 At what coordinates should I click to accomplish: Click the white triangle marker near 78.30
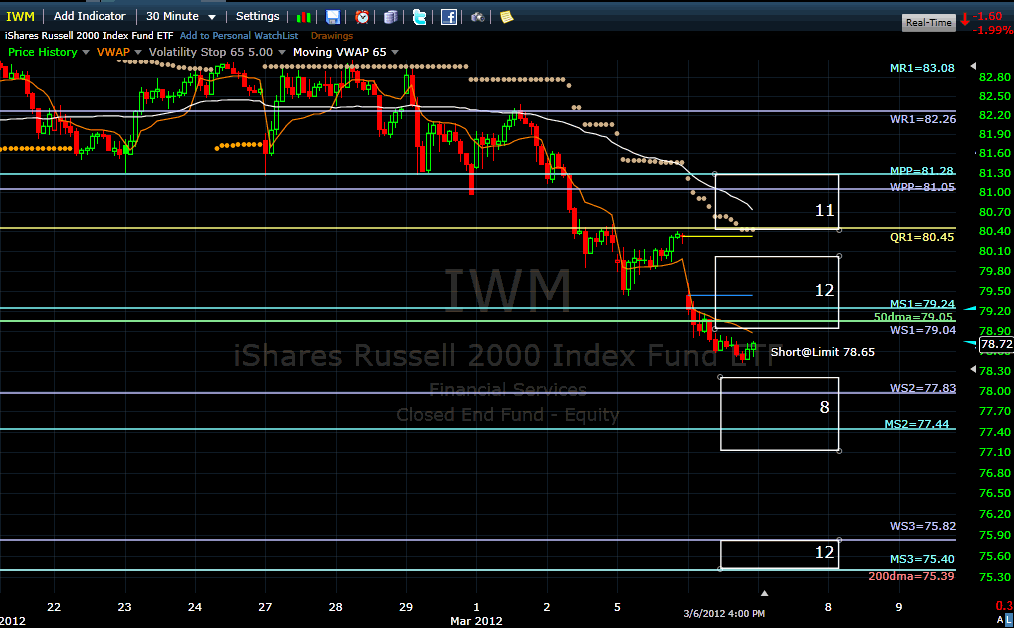[x=973, y=369]
